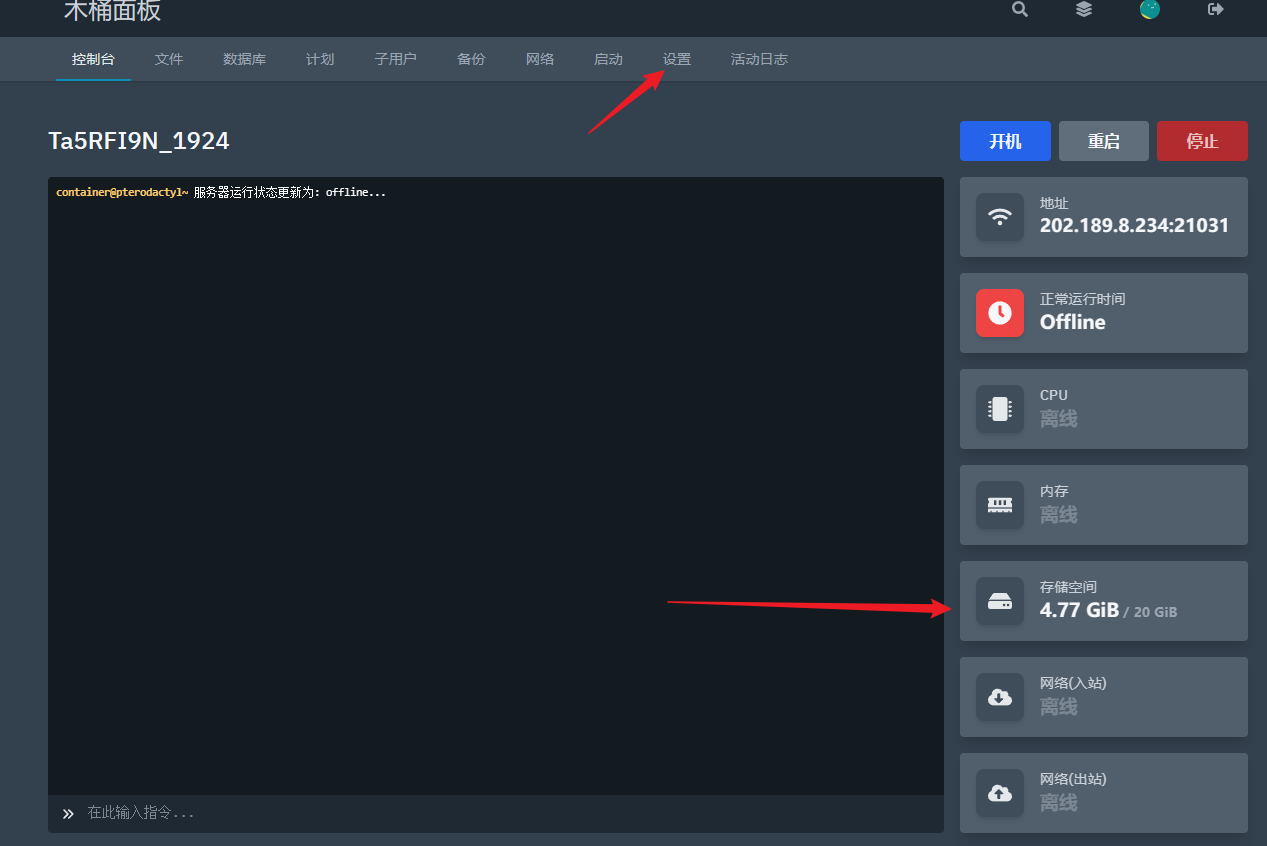Click the disk drive storage icon
This screenshot has height=846, width=1267.
point(1000,601)
